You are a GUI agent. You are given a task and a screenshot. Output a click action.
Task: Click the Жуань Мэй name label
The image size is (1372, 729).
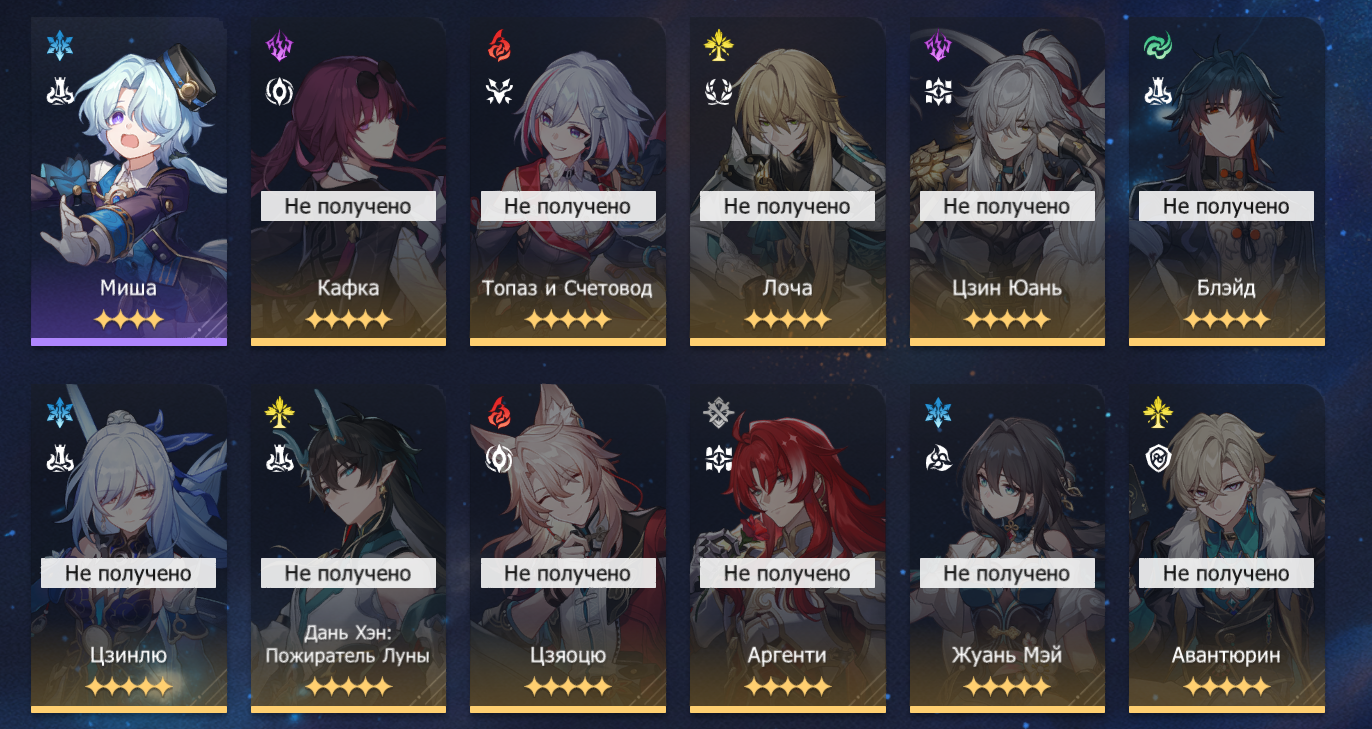point(1007,656)
